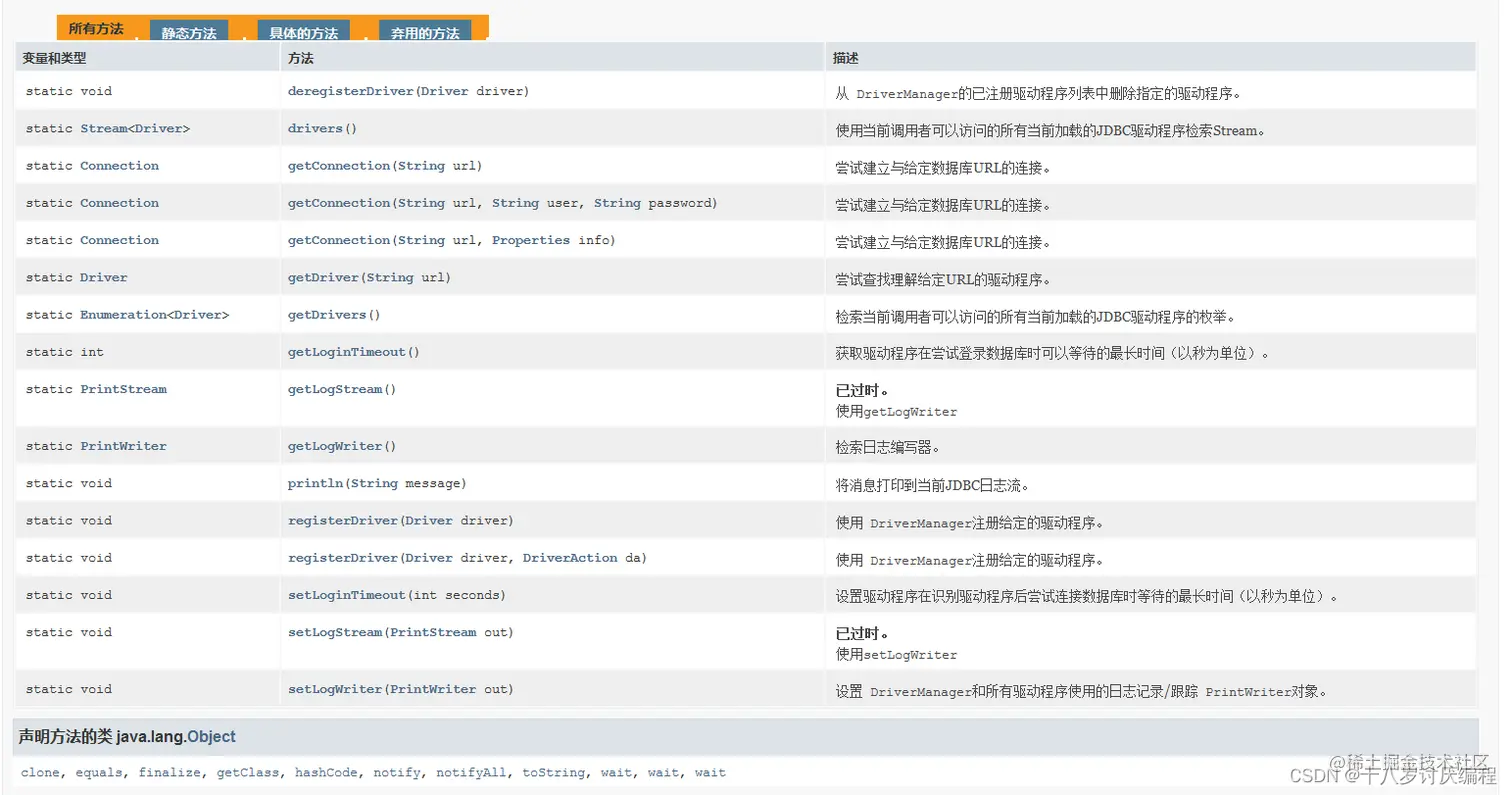Image resolution: width=1512 pixels, height=795 pixels.
Task: Open the inherited notifyAll method link
Action: 471,773
